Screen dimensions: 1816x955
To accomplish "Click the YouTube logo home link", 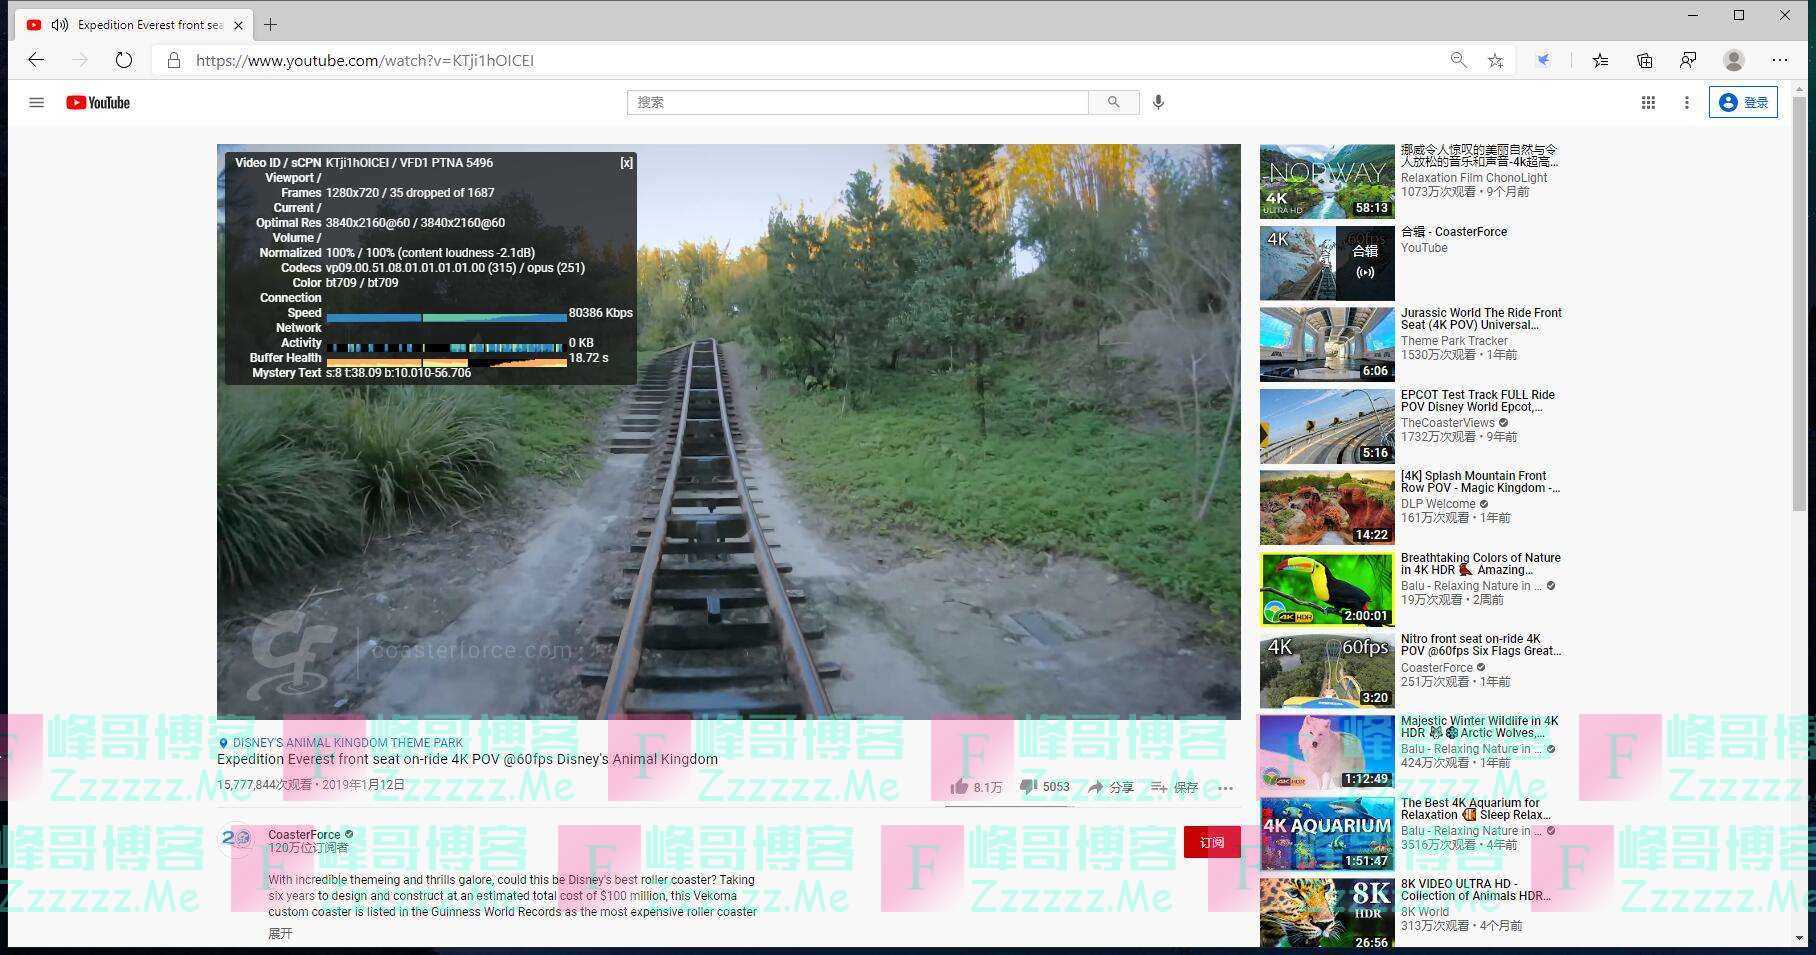I will tap(98, 102).
